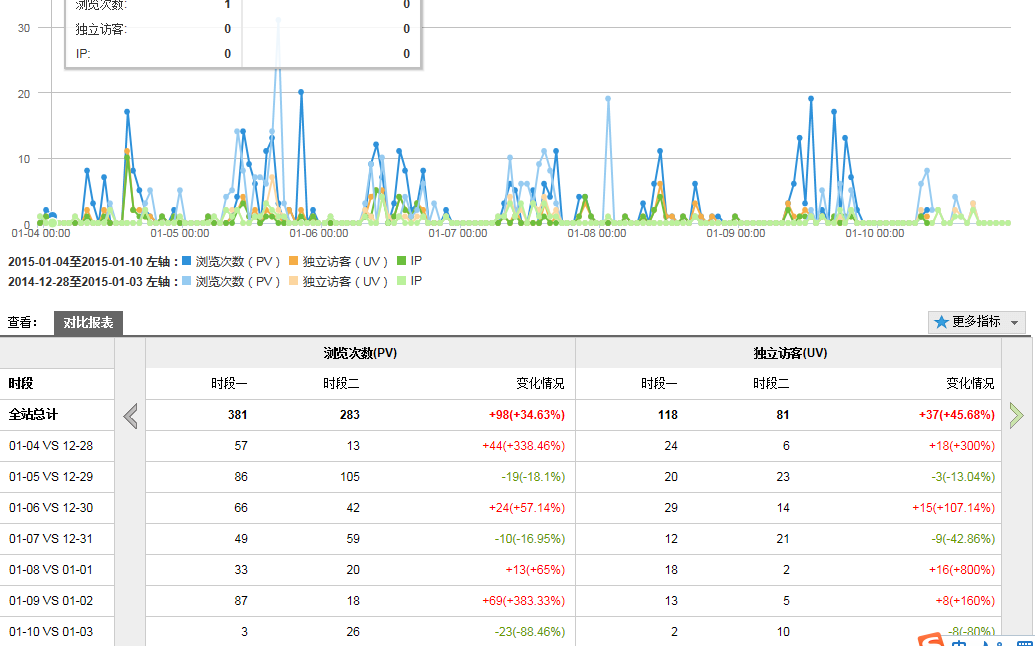Click the 查看: label beside the tab
Viewport: 1035px width, 646px height.
click(22, 323)
